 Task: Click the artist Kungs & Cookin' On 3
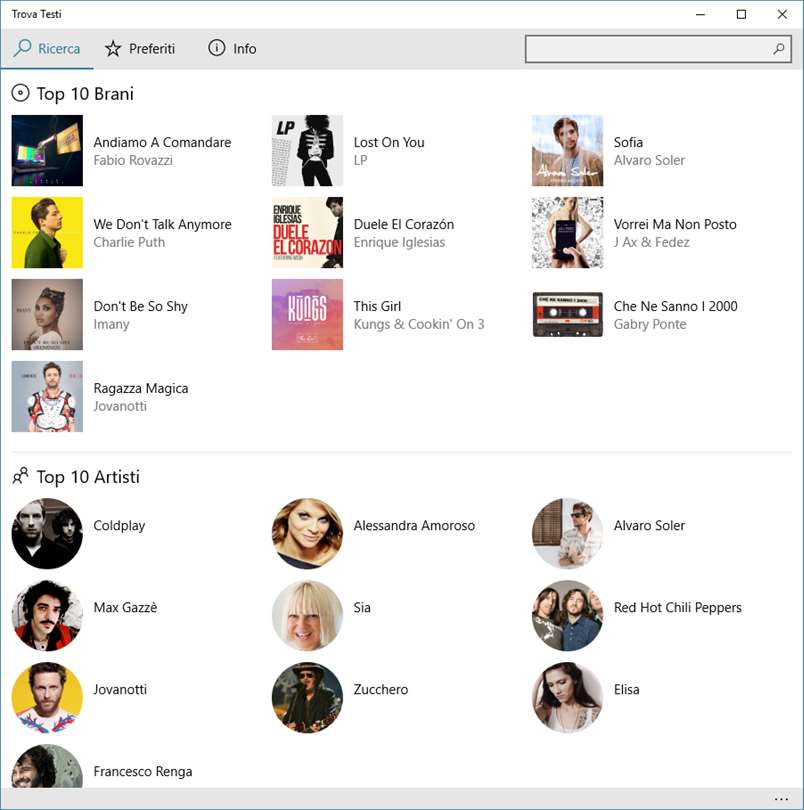coord(419,324)
